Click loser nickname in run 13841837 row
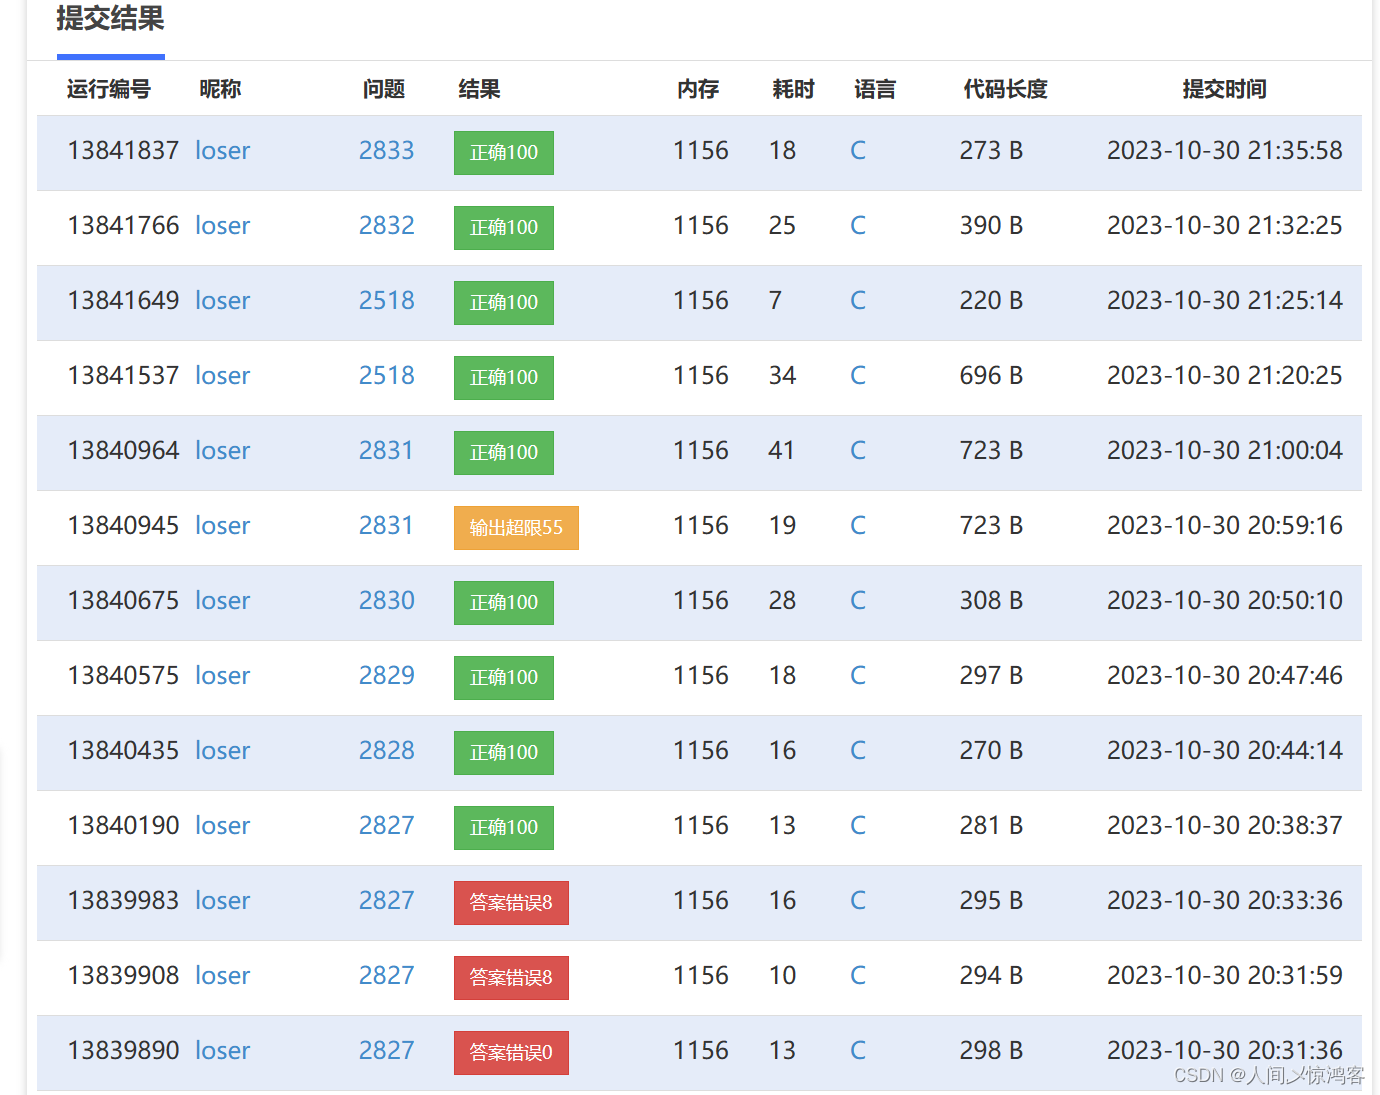This screenshot has height=1095, width=1380. [222, 151]
